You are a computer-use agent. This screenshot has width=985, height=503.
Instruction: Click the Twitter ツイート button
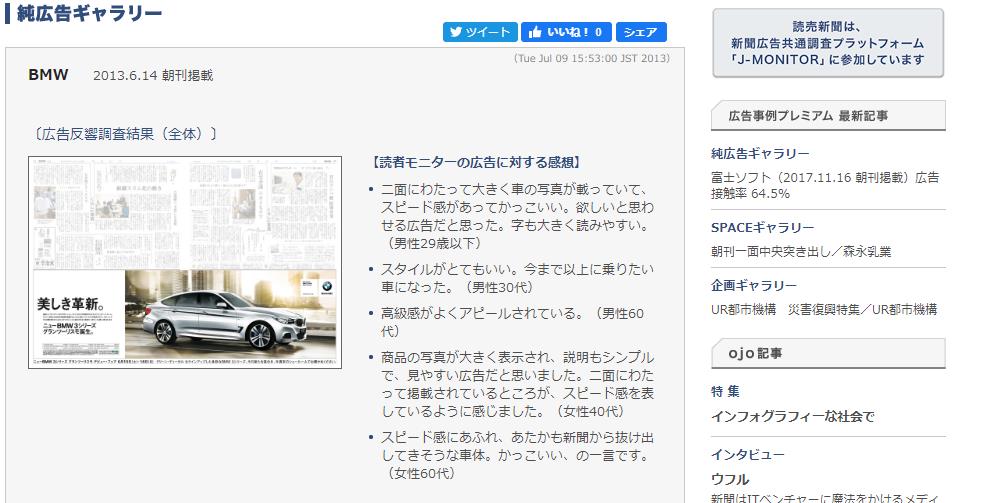coord(480,32)
